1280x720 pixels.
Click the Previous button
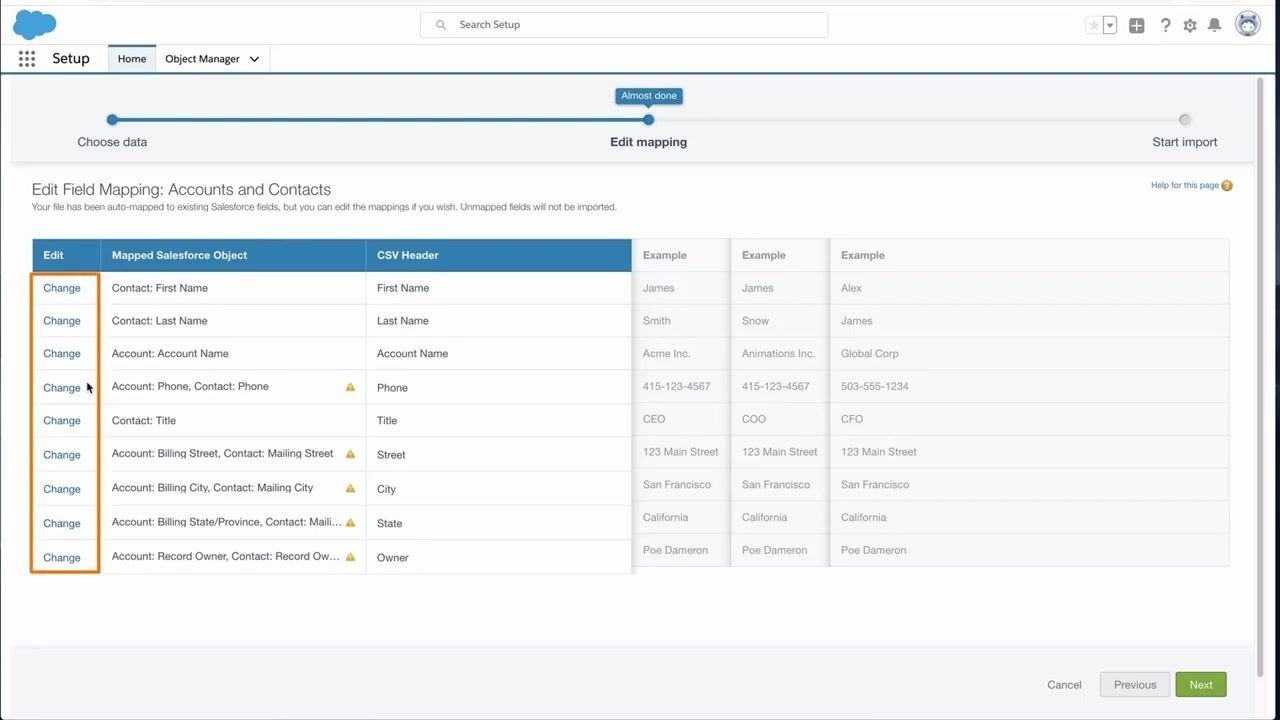coord(1135,685)
